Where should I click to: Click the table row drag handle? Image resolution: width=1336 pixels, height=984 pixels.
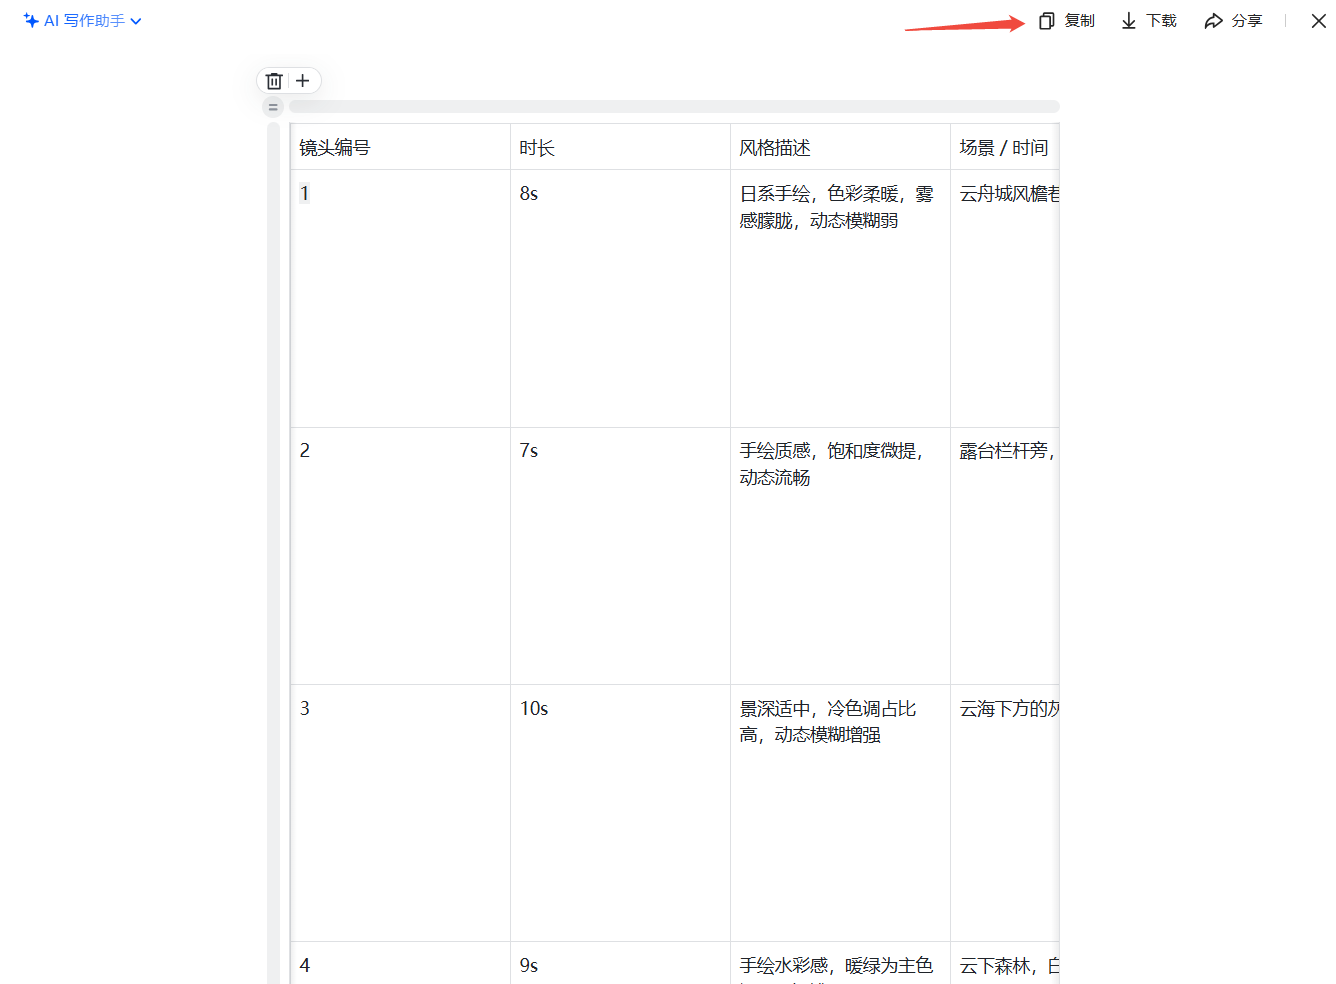click(x=273, y=107)
